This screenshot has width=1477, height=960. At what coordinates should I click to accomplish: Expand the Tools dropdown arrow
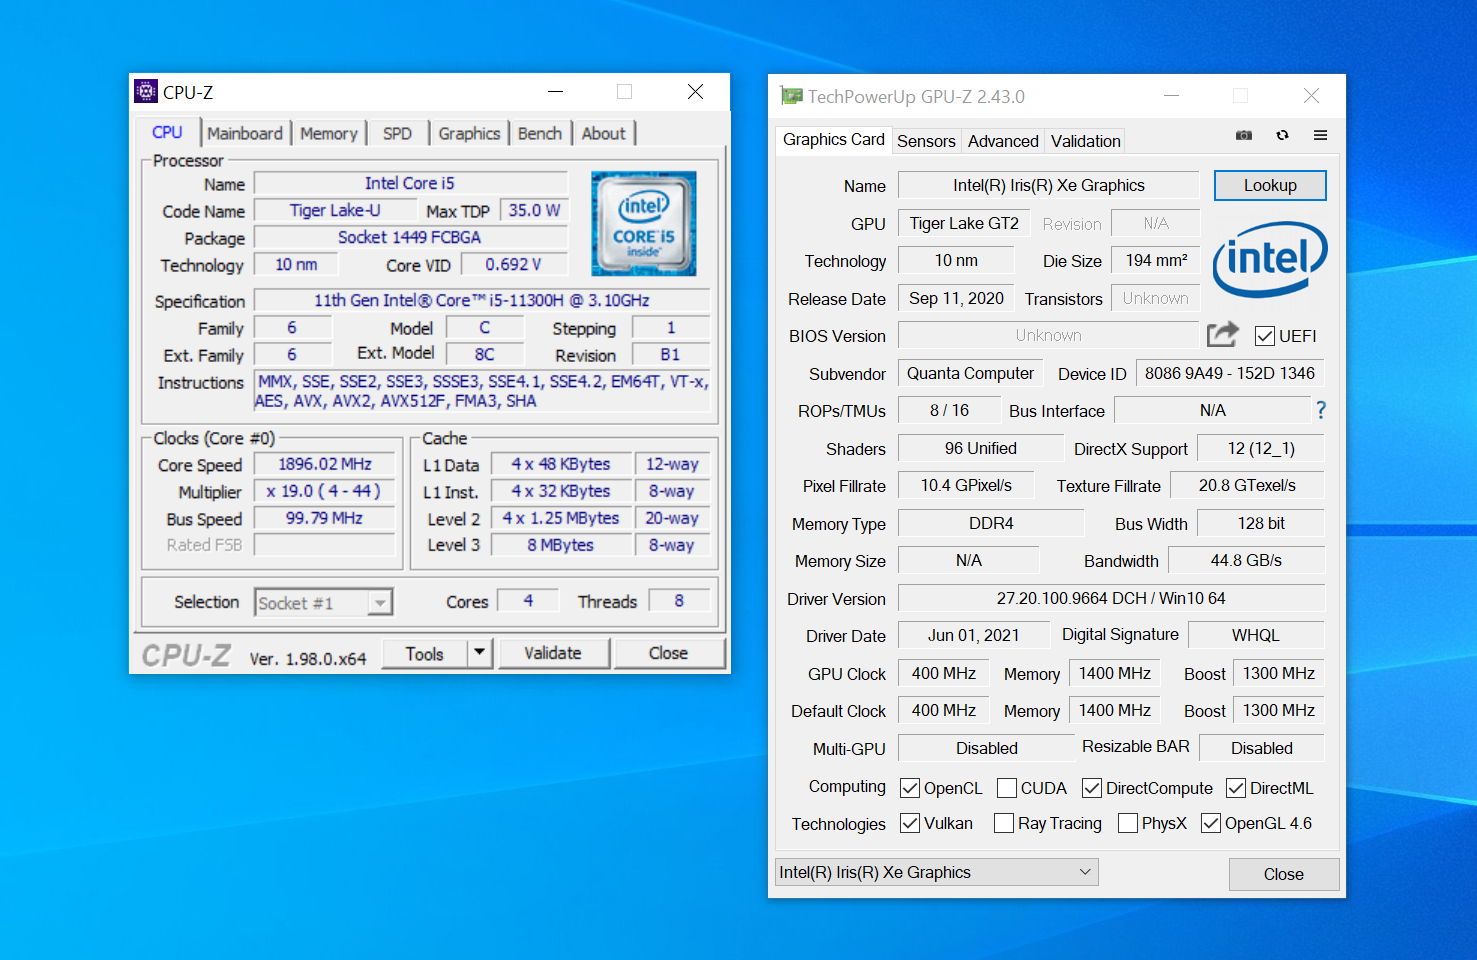(480, 653)
